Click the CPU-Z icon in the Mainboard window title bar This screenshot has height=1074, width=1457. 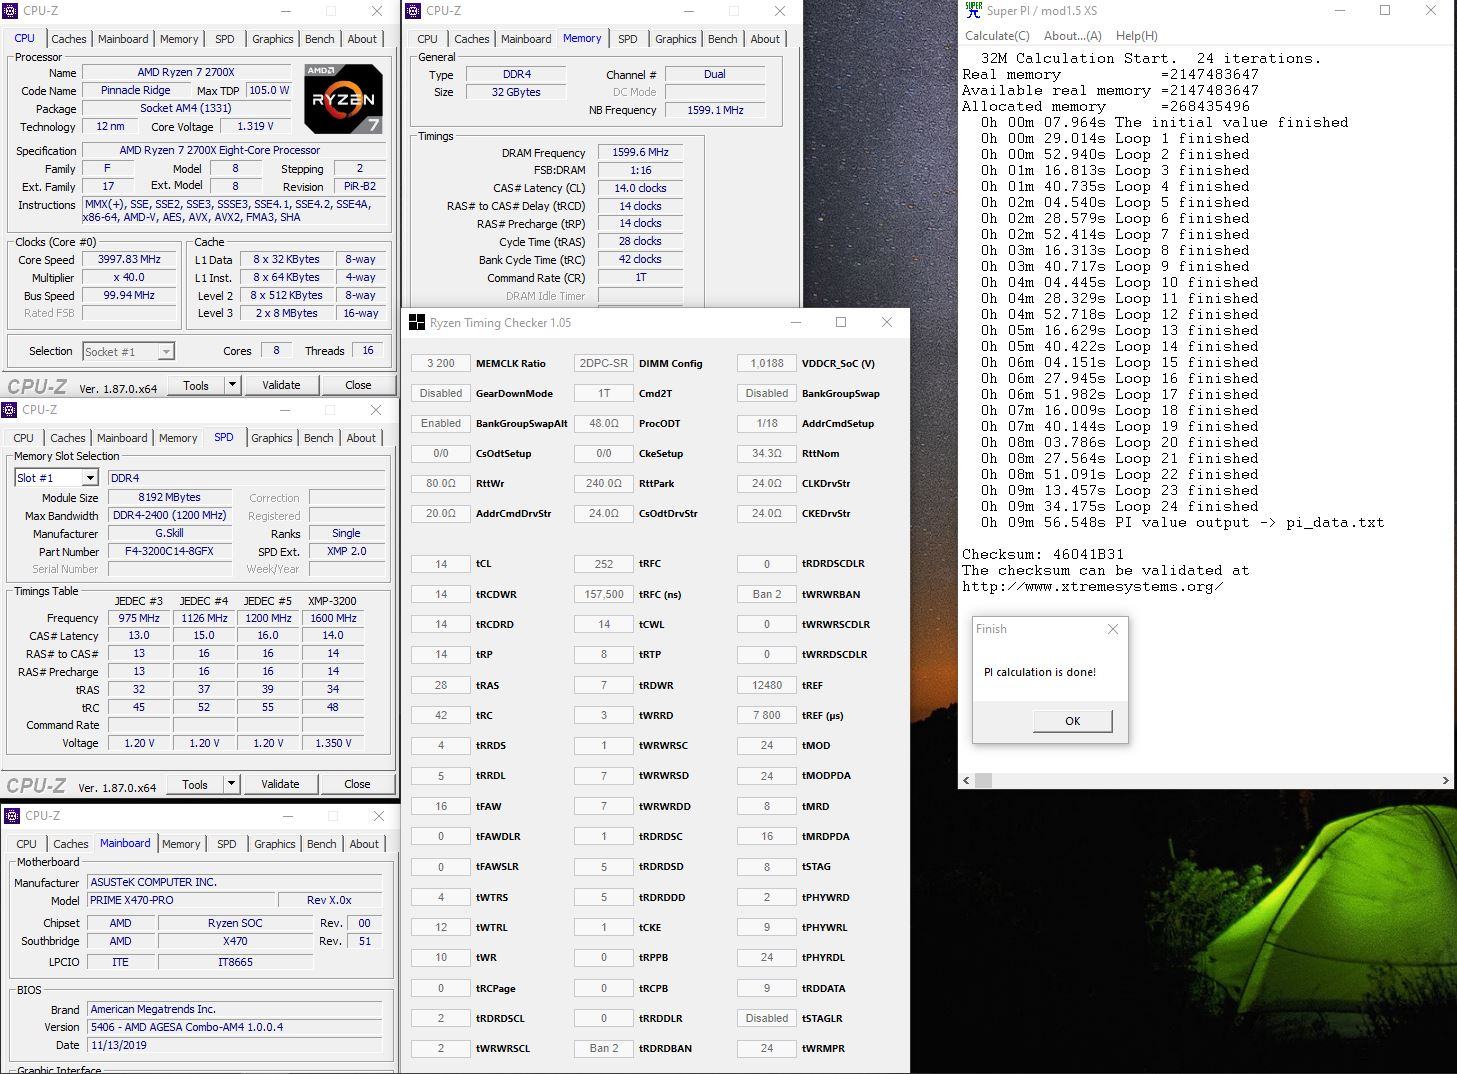pyautogui.click(x=12, y=816)
